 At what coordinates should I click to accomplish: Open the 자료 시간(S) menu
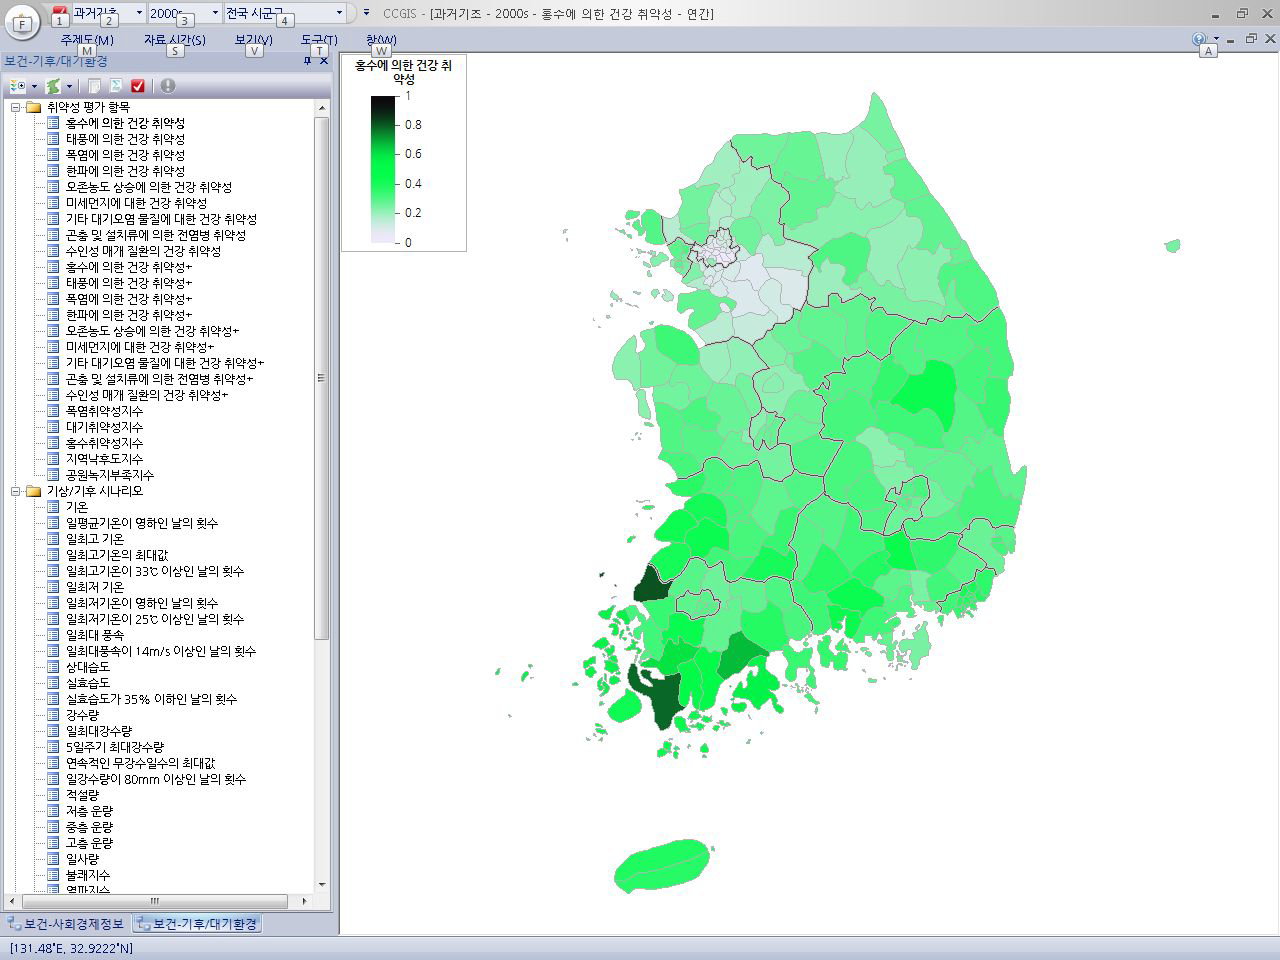pos(175,40)
